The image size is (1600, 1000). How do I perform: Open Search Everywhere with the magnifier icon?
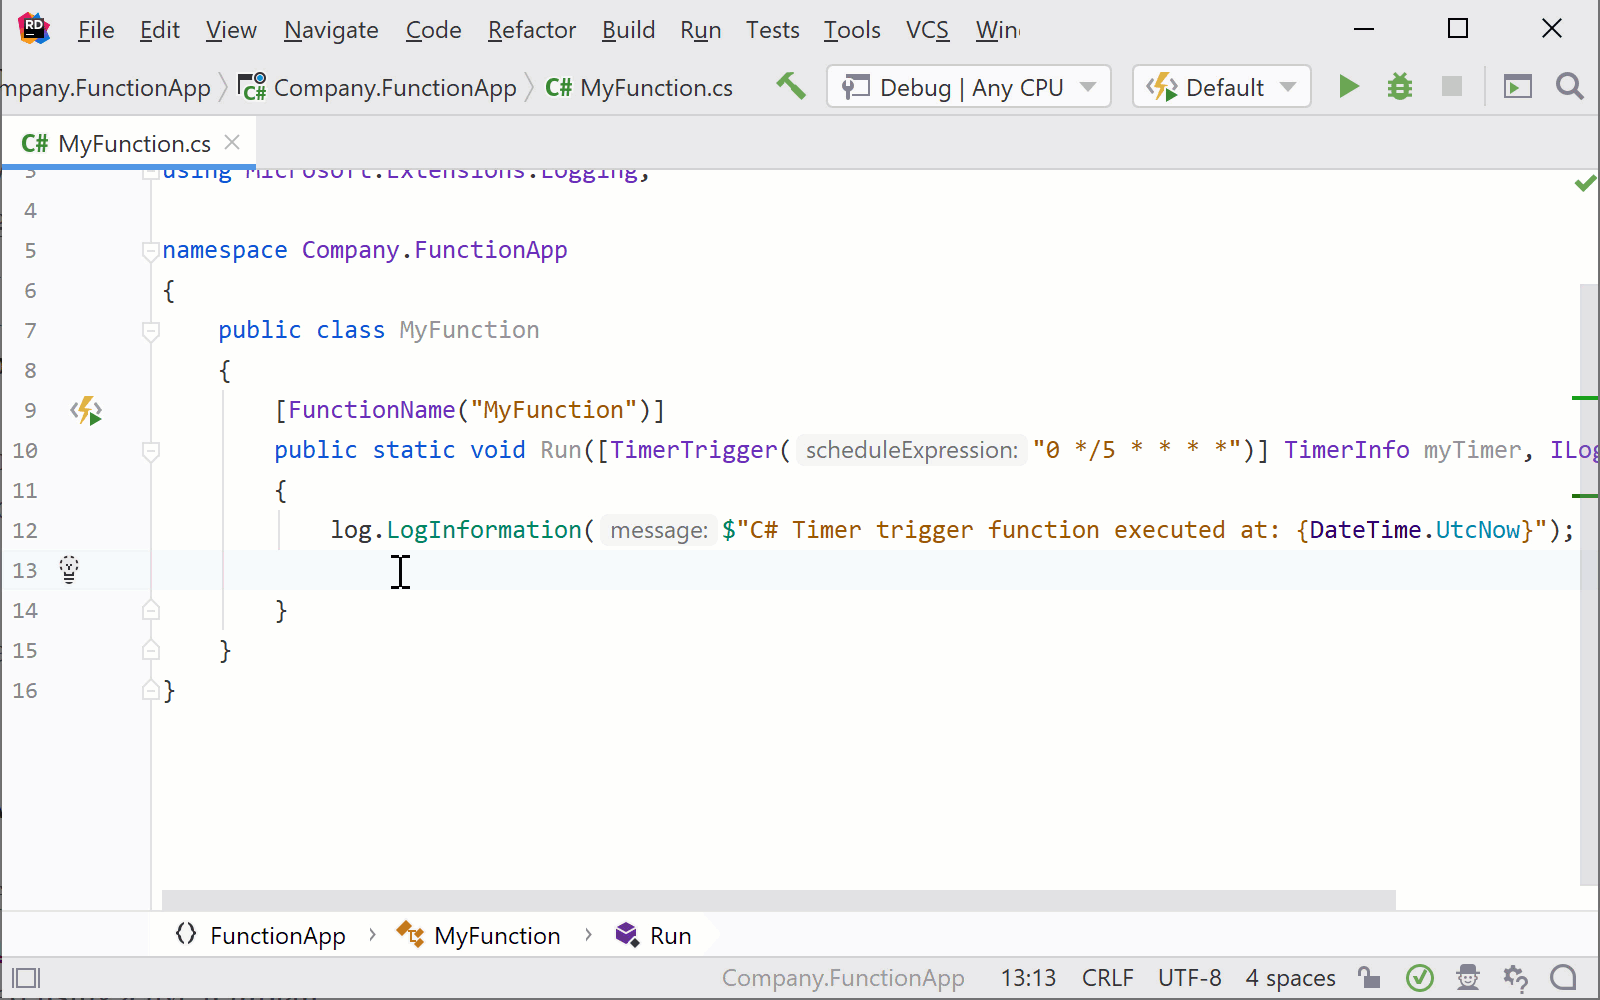pyautogui.click(x=1568, y=86)
